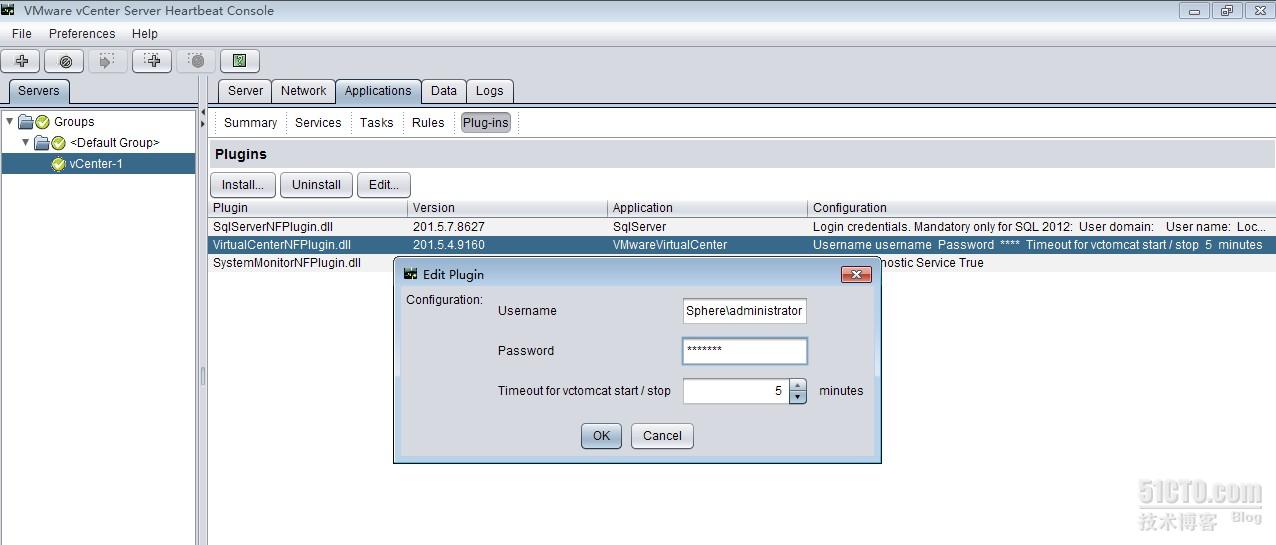Click the green check status icon of vCenter-1
This screenshot has height=545, width=1276.
[59, 164]
